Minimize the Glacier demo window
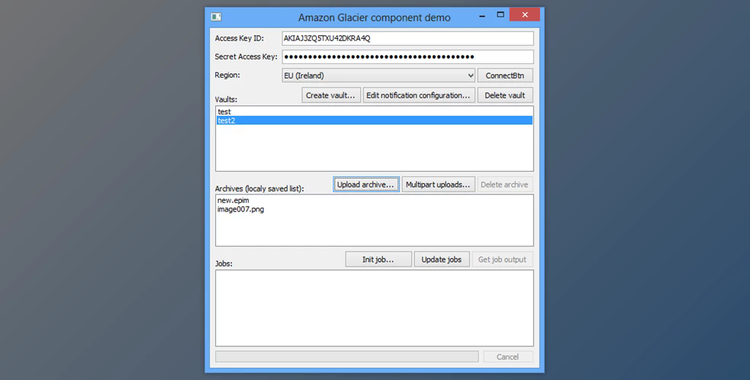 click(482, 15)
